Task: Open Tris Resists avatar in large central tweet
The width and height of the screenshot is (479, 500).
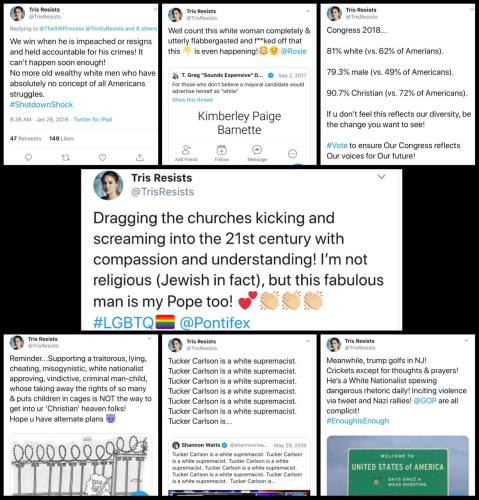Action: [108, 185]
